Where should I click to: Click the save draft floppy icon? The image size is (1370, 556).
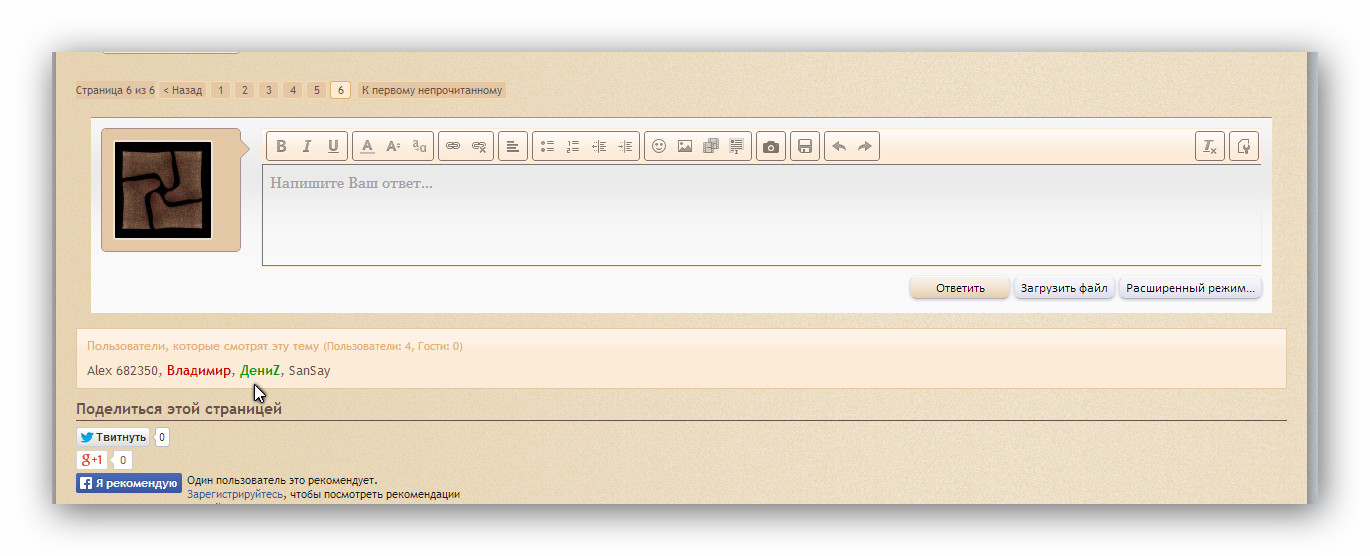(x=805, y=146)
